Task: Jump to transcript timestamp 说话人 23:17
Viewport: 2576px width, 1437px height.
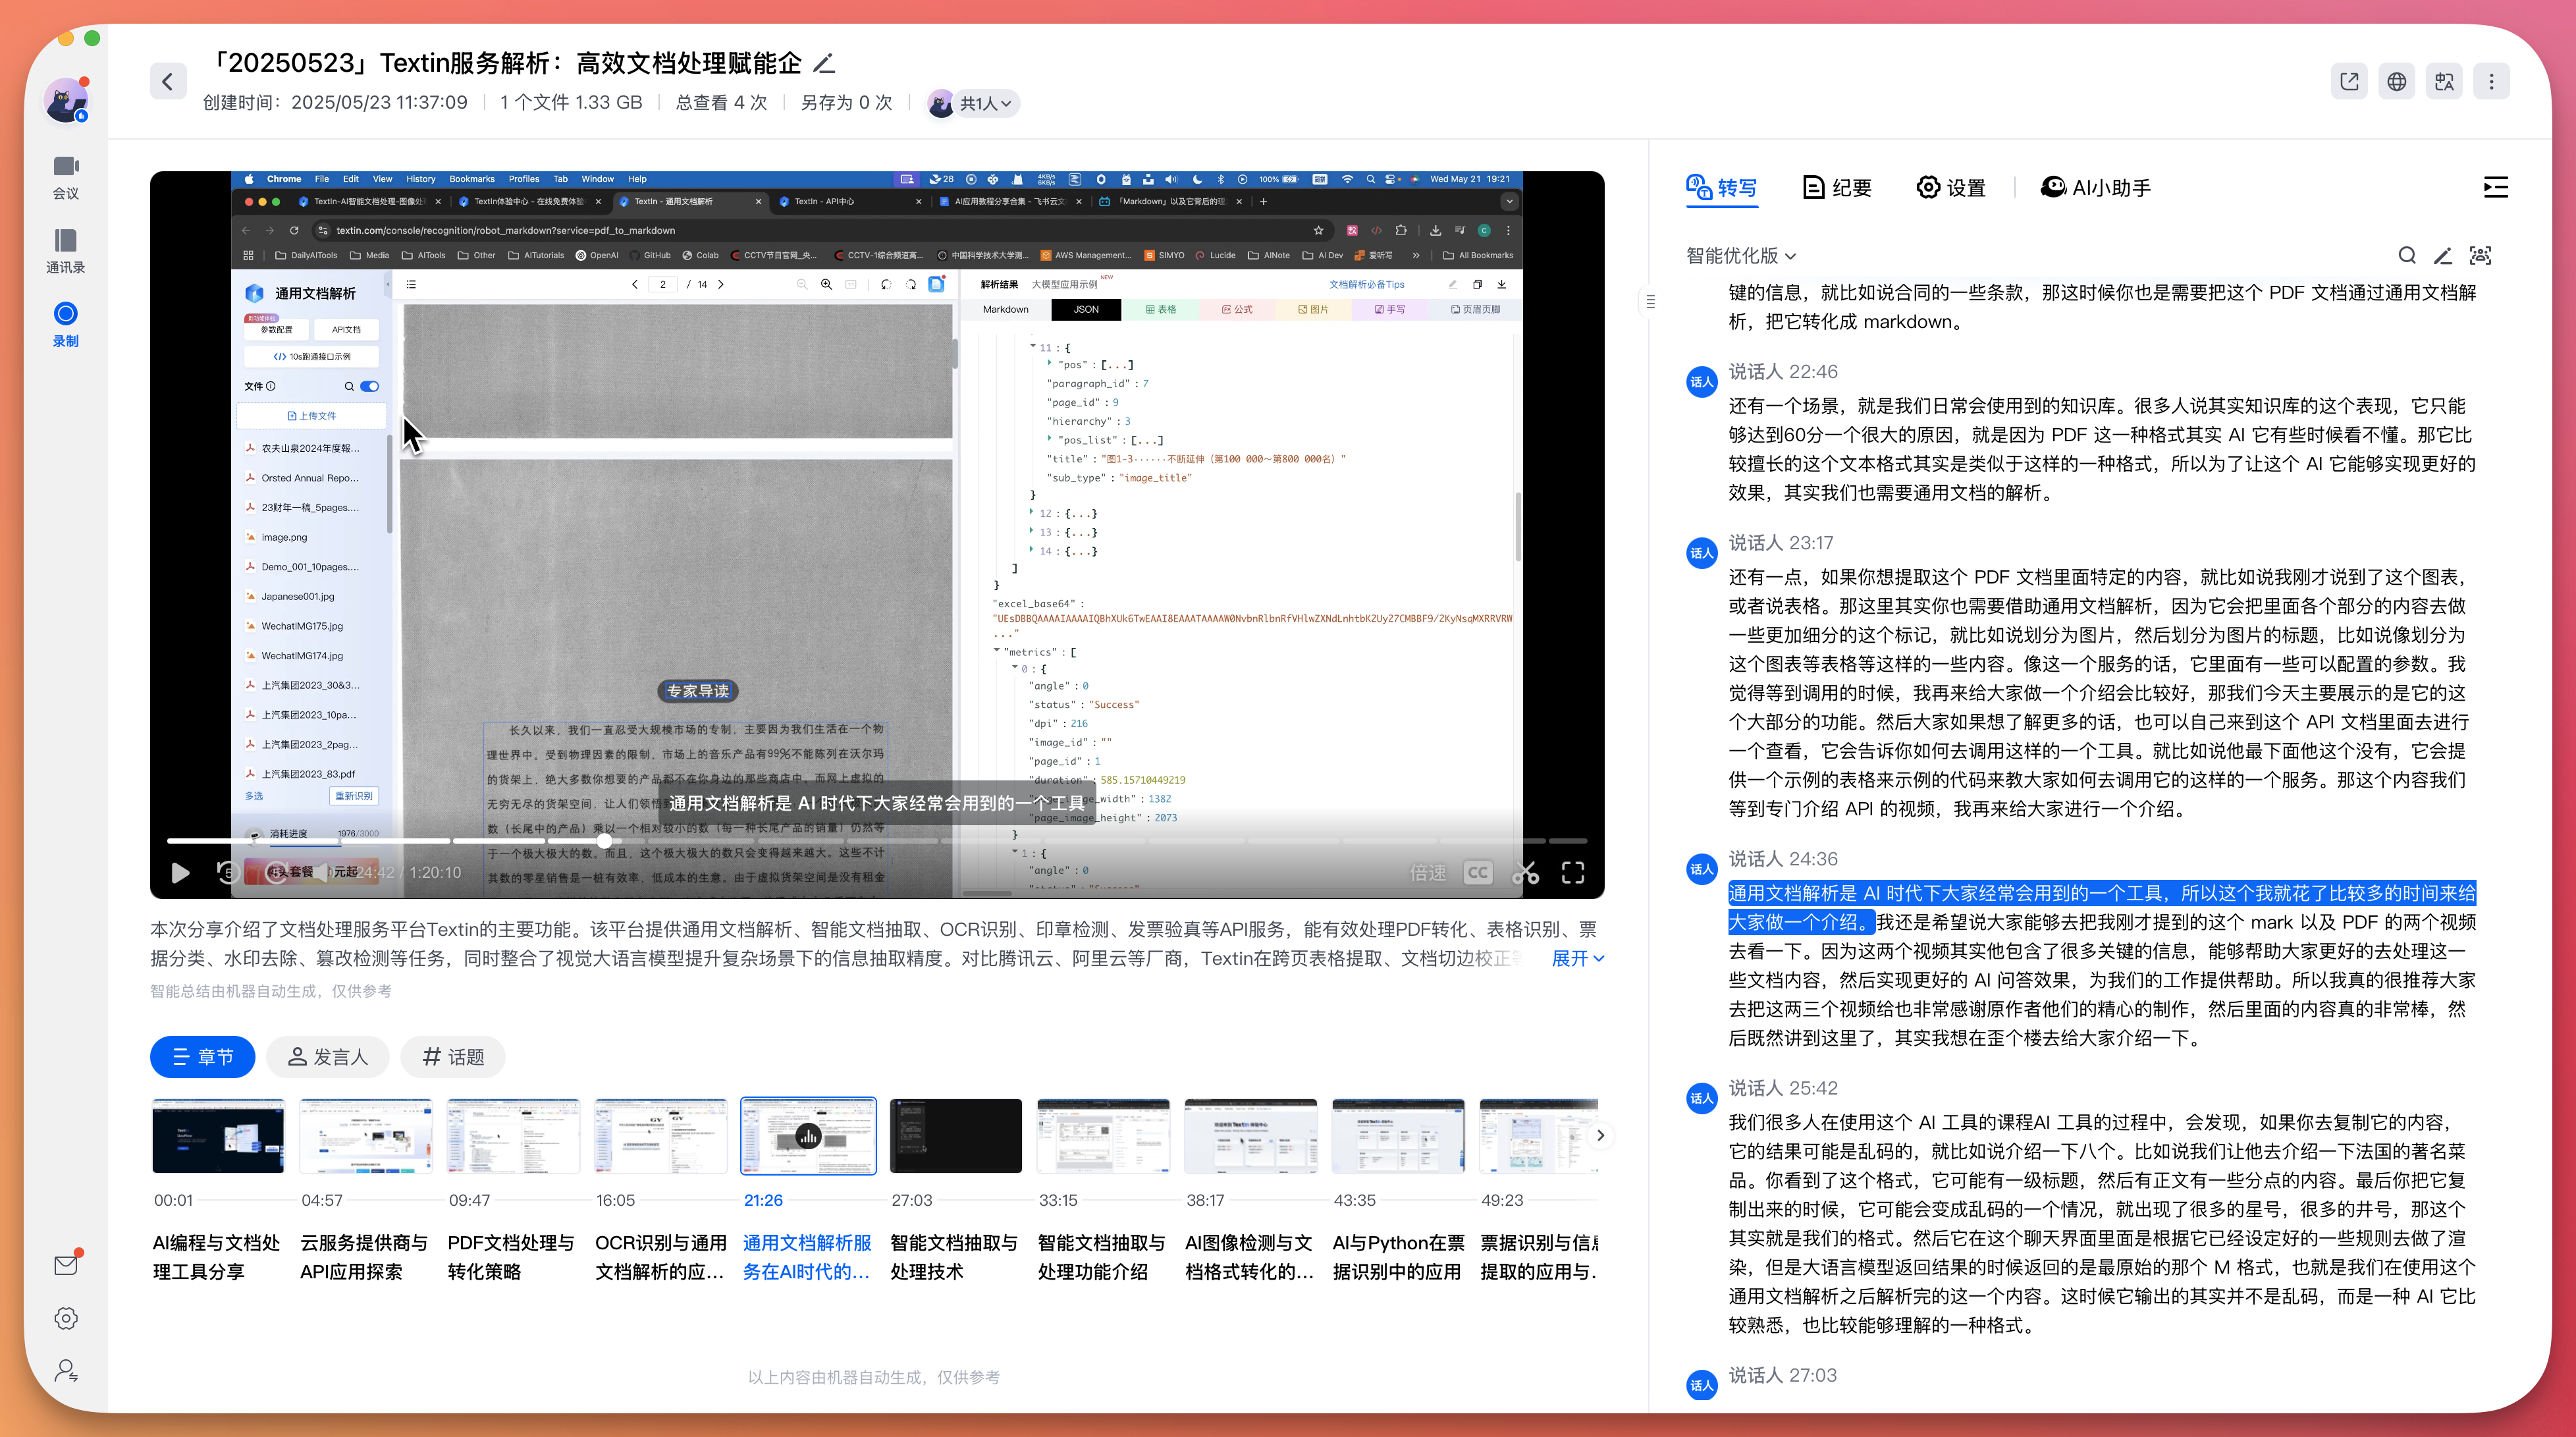Action: tap(1781, 543)
